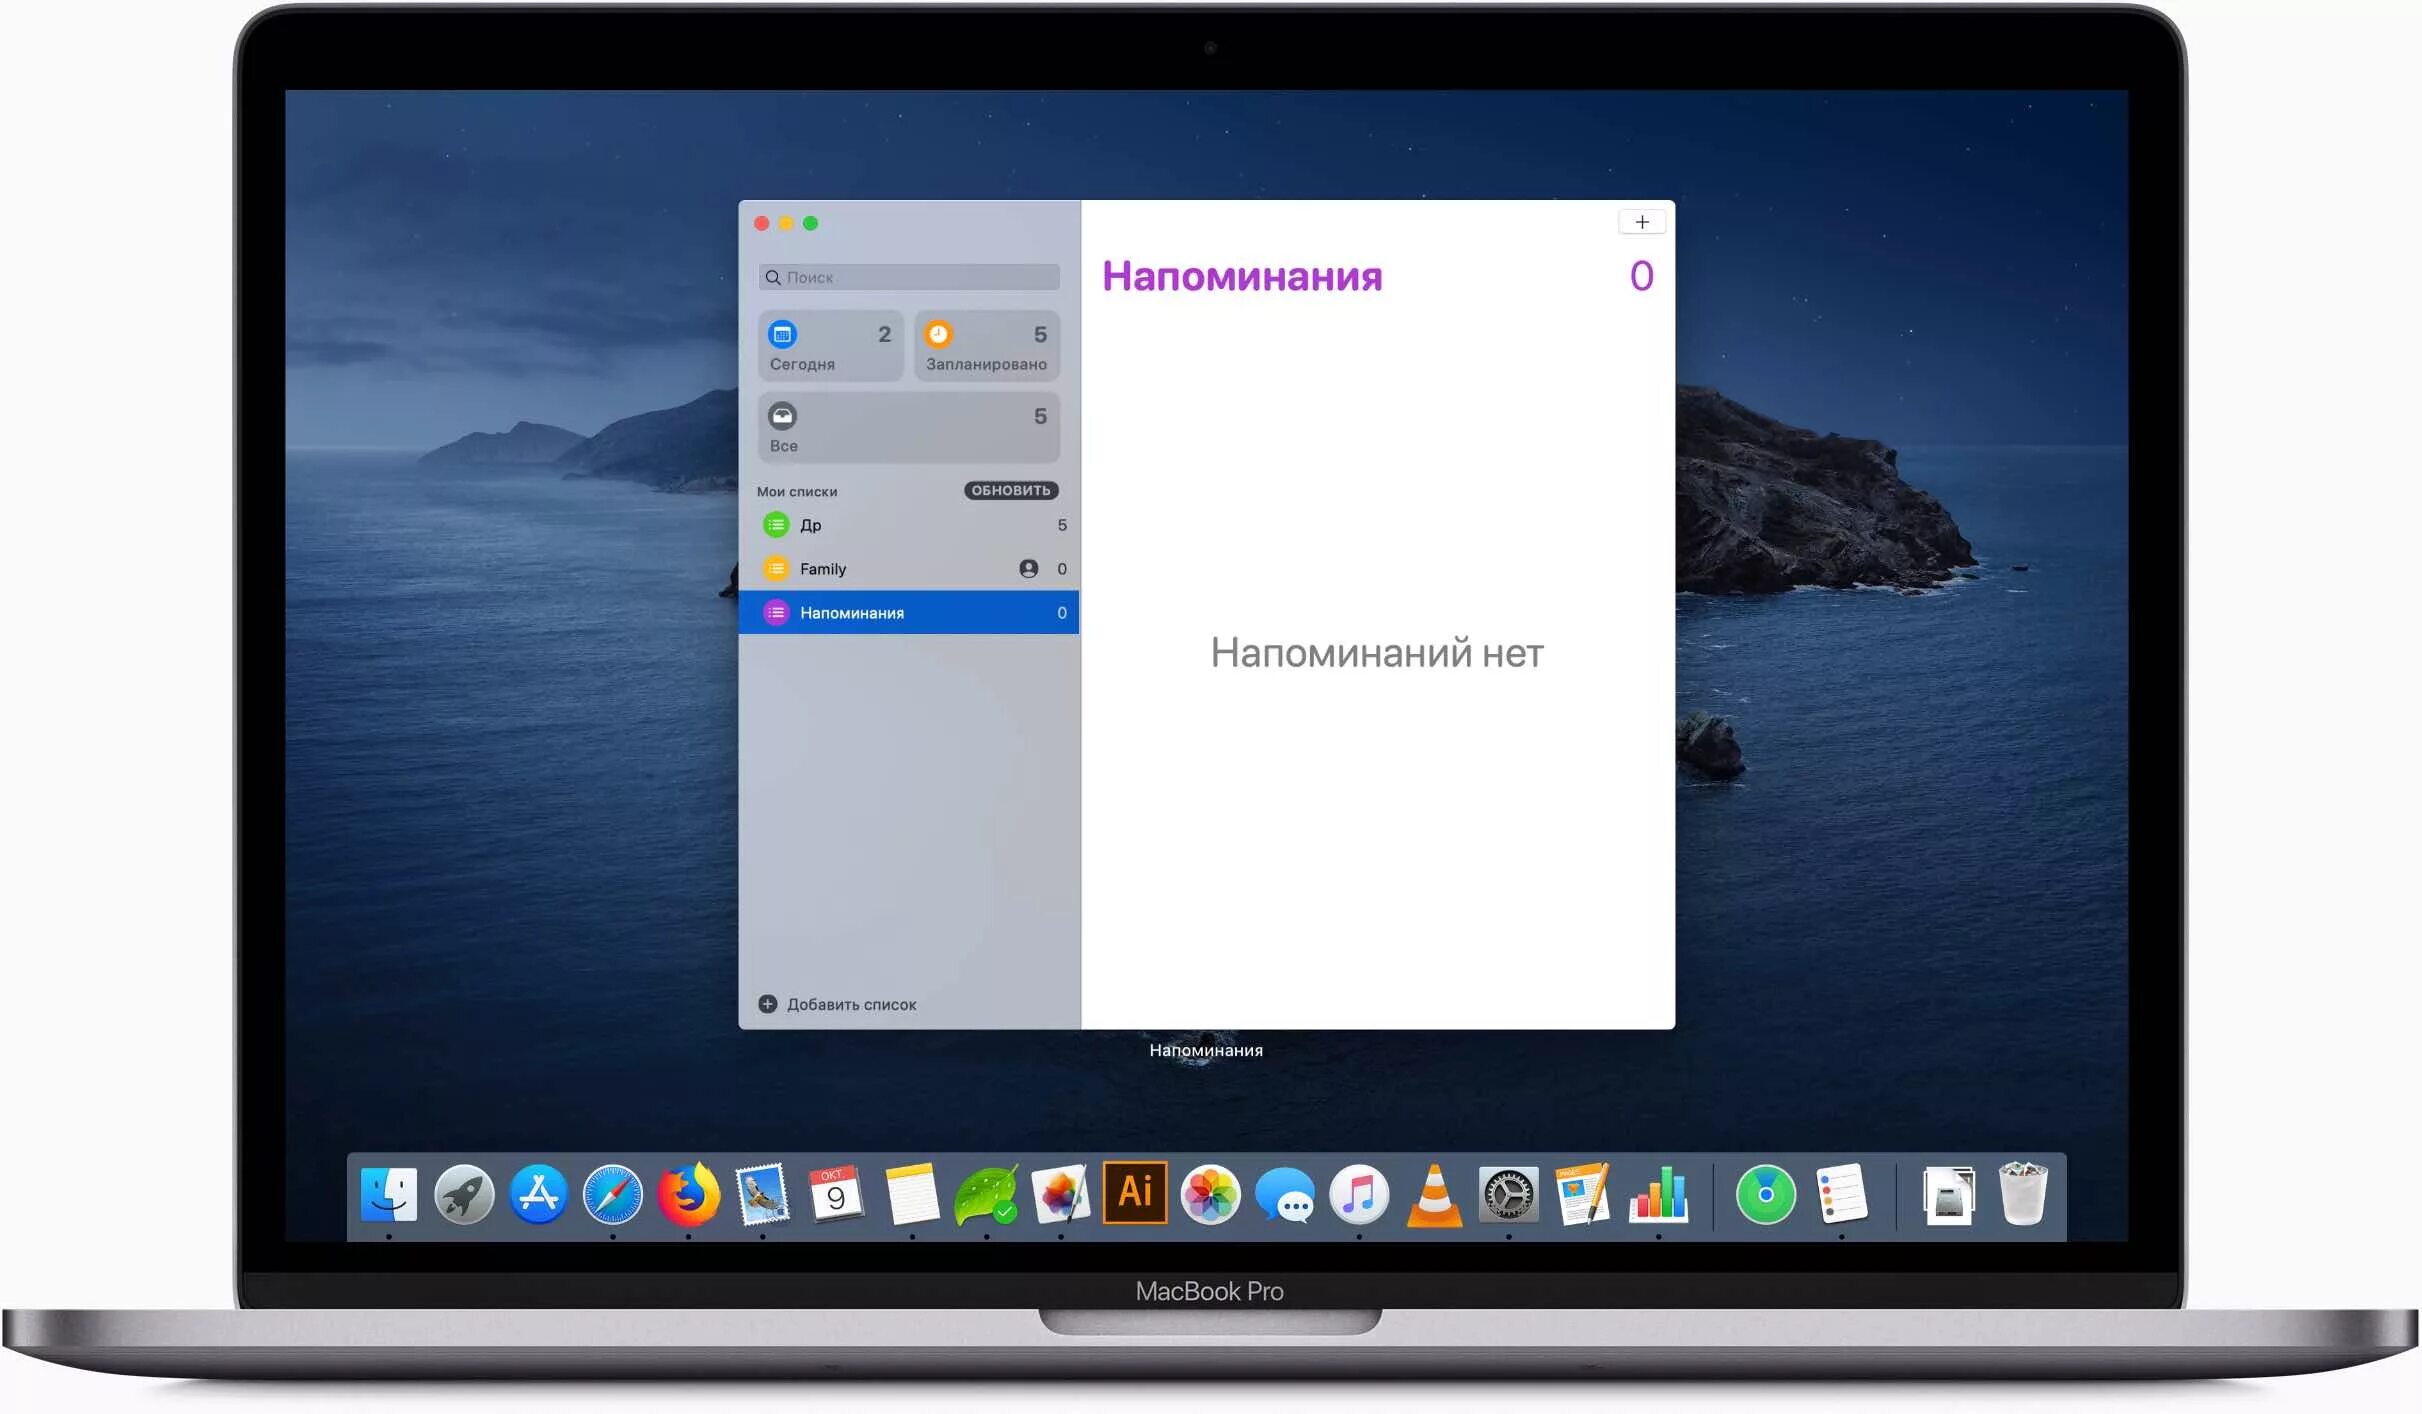
Task: Click Добавить список at sidebar bottom
Action: tap(850, 1004)
